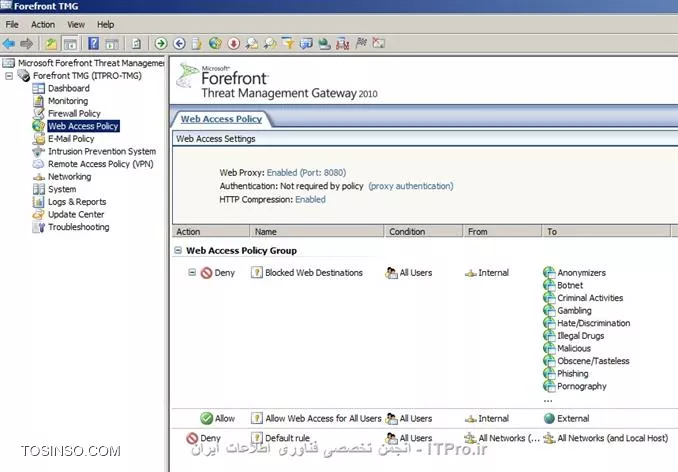Open the Action menu

[x=43, y=25]
